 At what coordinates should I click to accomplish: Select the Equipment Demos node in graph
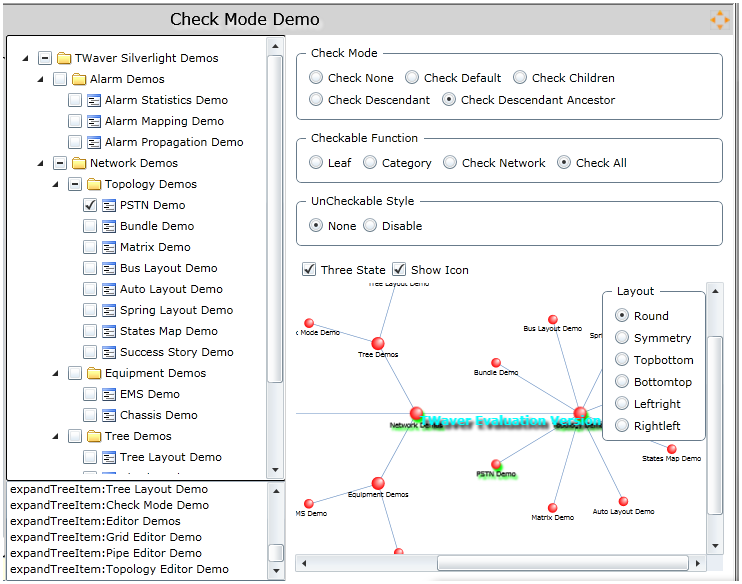click(378, 483)
